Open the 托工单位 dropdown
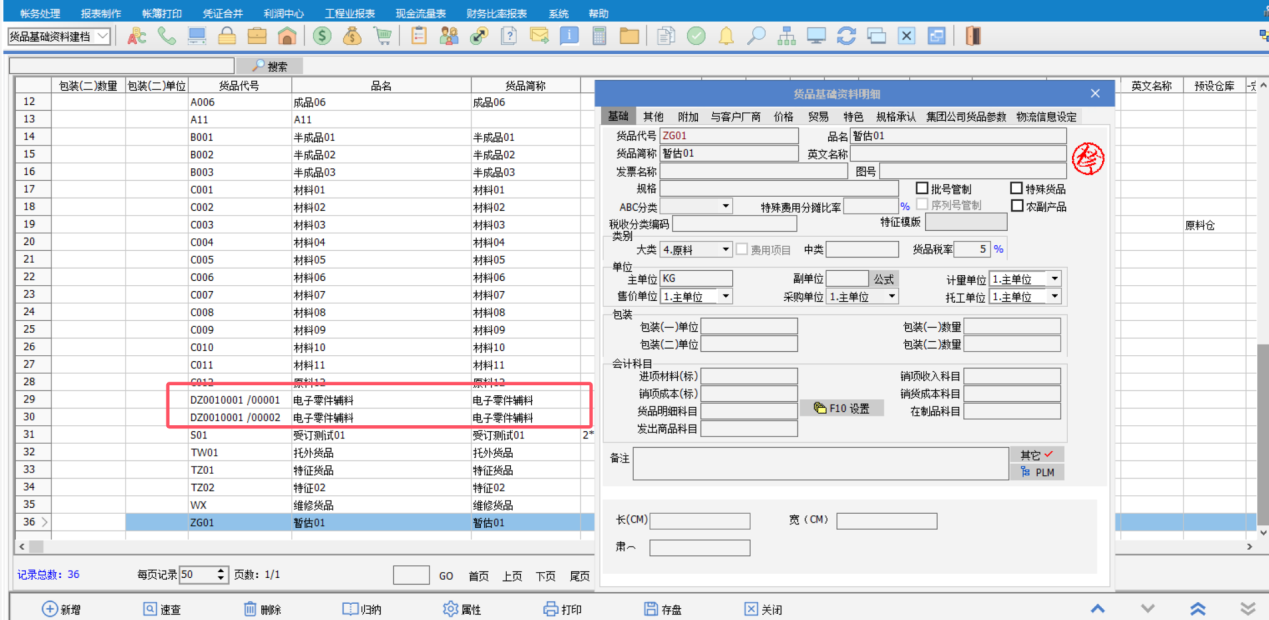 [1054, 297]
